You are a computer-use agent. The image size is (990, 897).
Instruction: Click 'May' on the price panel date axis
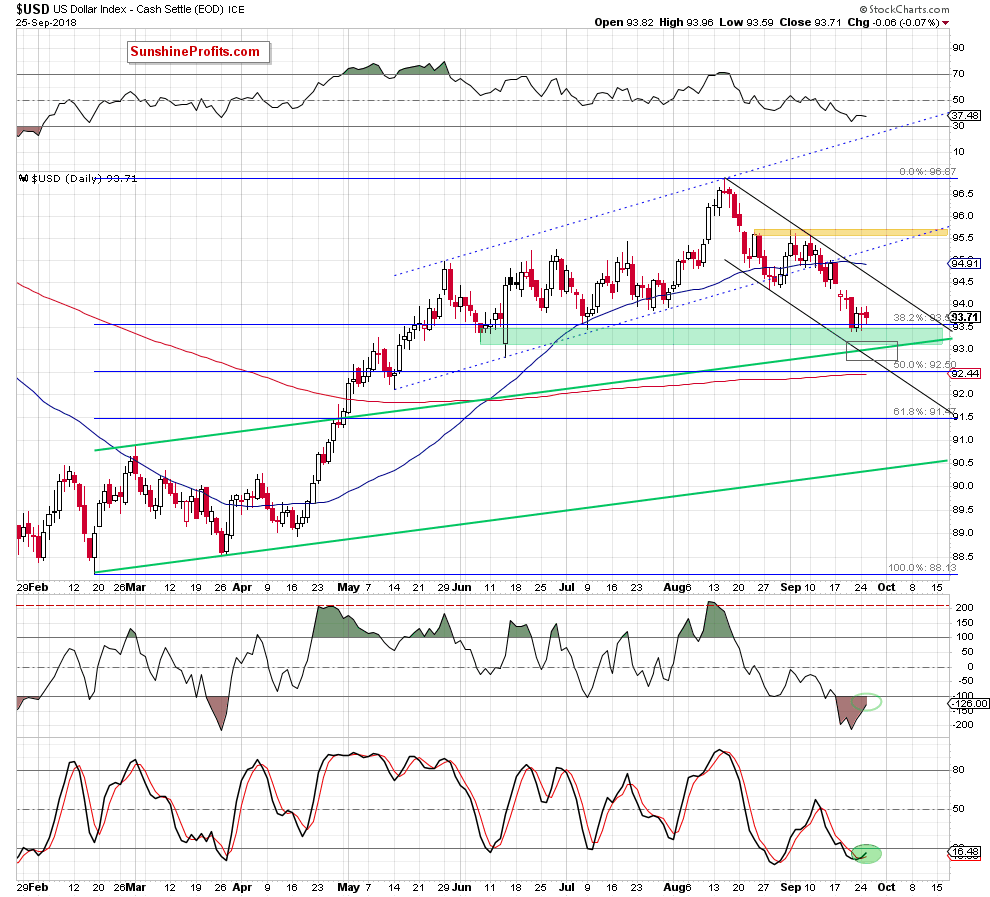(x=349, y=587)
